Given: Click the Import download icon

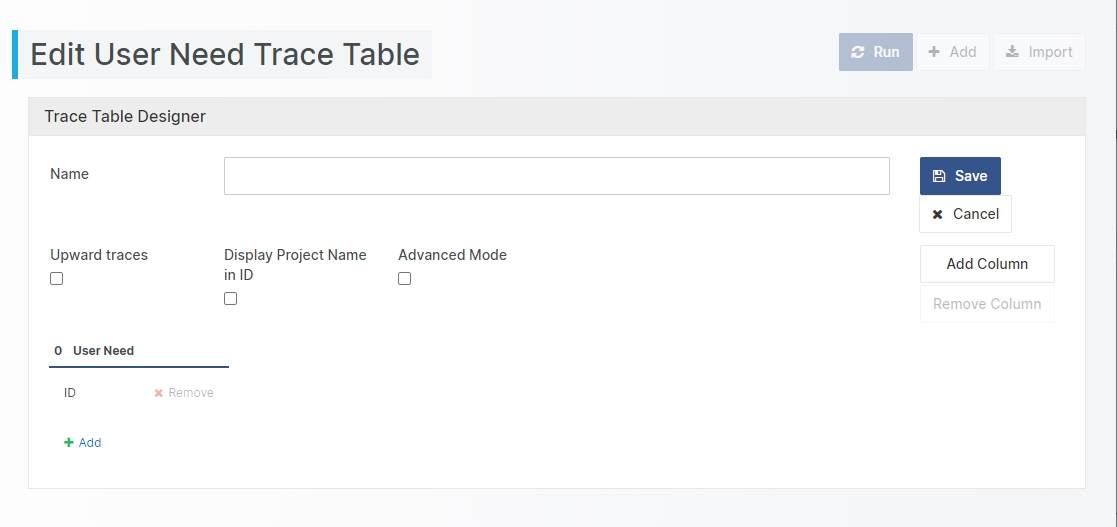Looking at the screenshot, I should (x=1013, y=52).
